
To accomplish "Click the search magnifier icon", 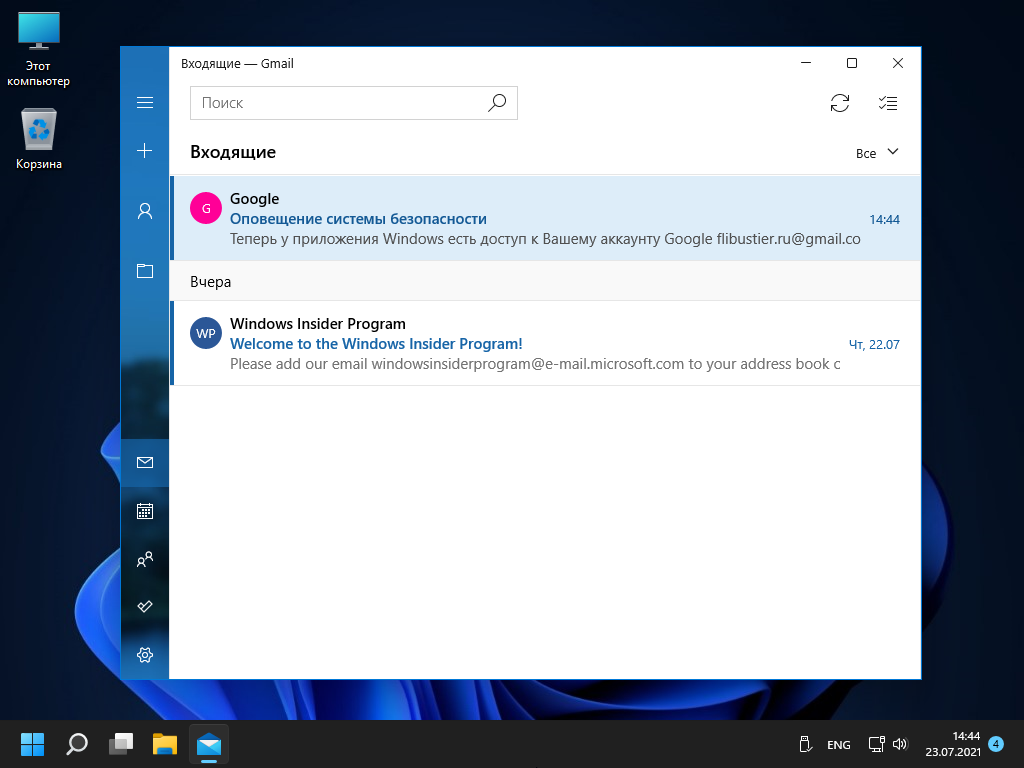I will coord(497,103).
